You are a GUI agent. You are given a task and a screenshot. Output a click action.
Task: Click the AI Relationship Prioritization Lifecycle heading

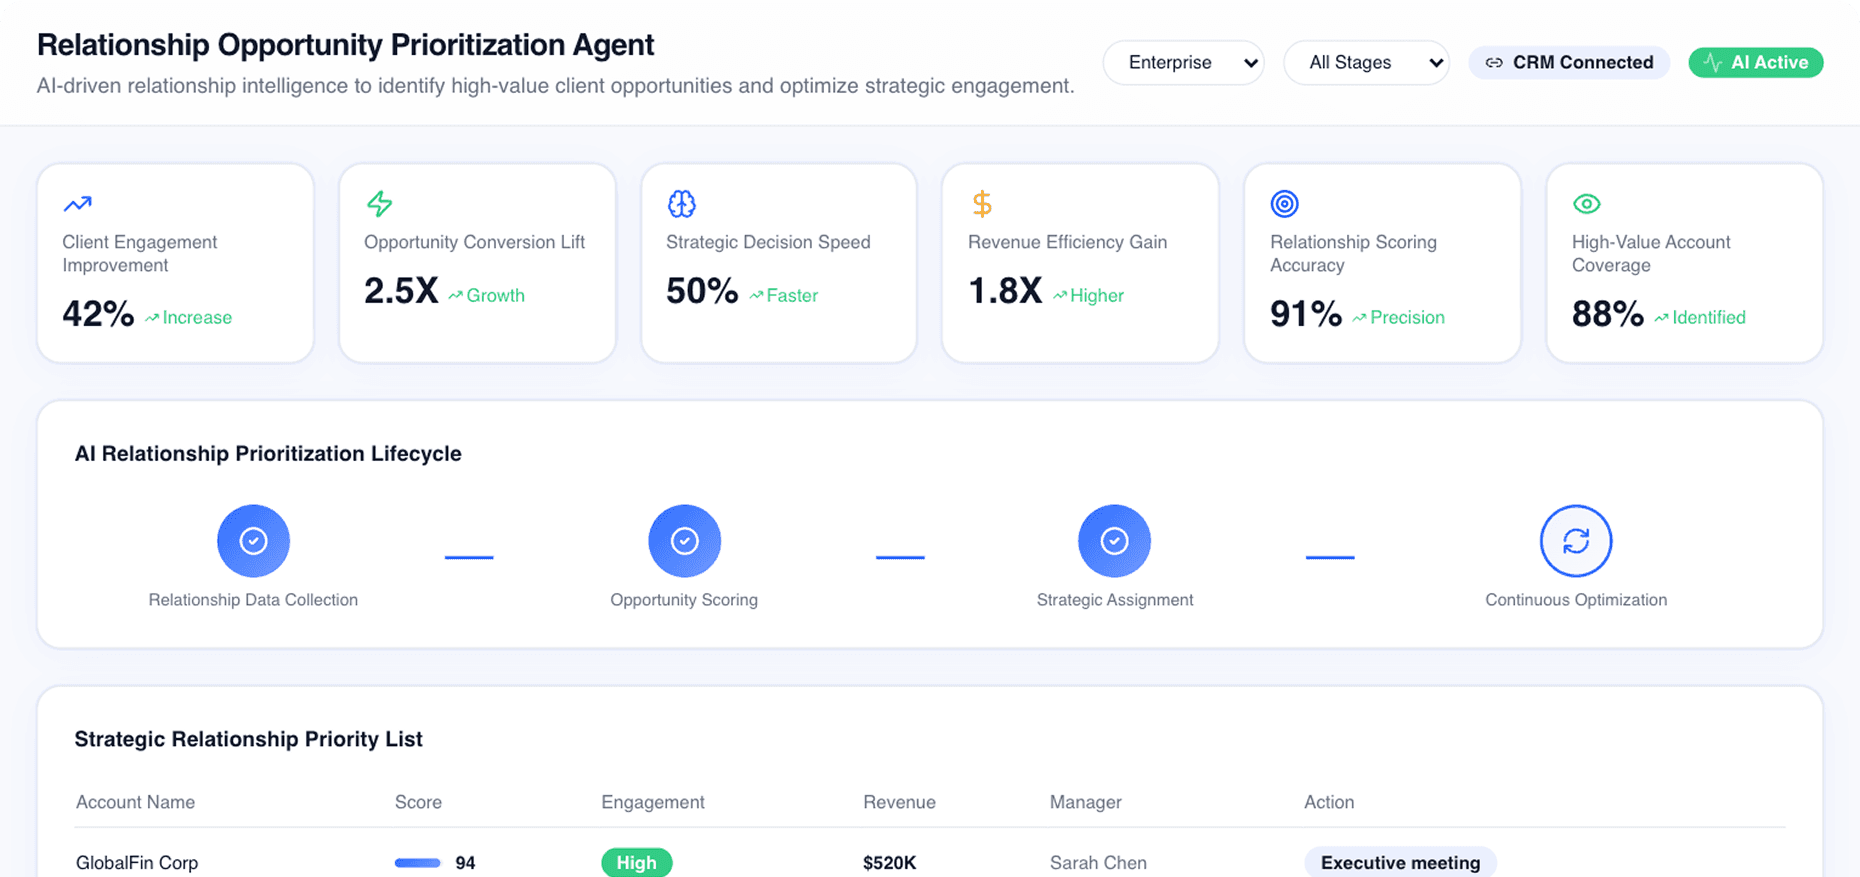tap(268, 453)
